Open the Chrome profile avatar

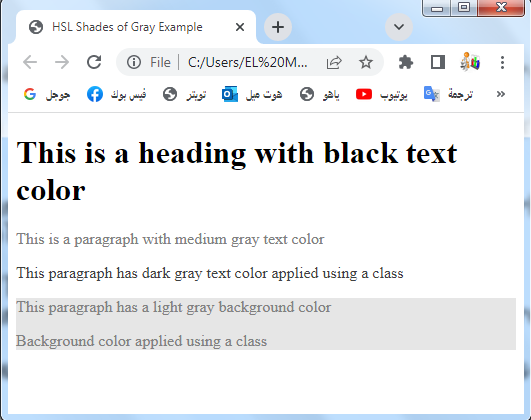[470, 62]
